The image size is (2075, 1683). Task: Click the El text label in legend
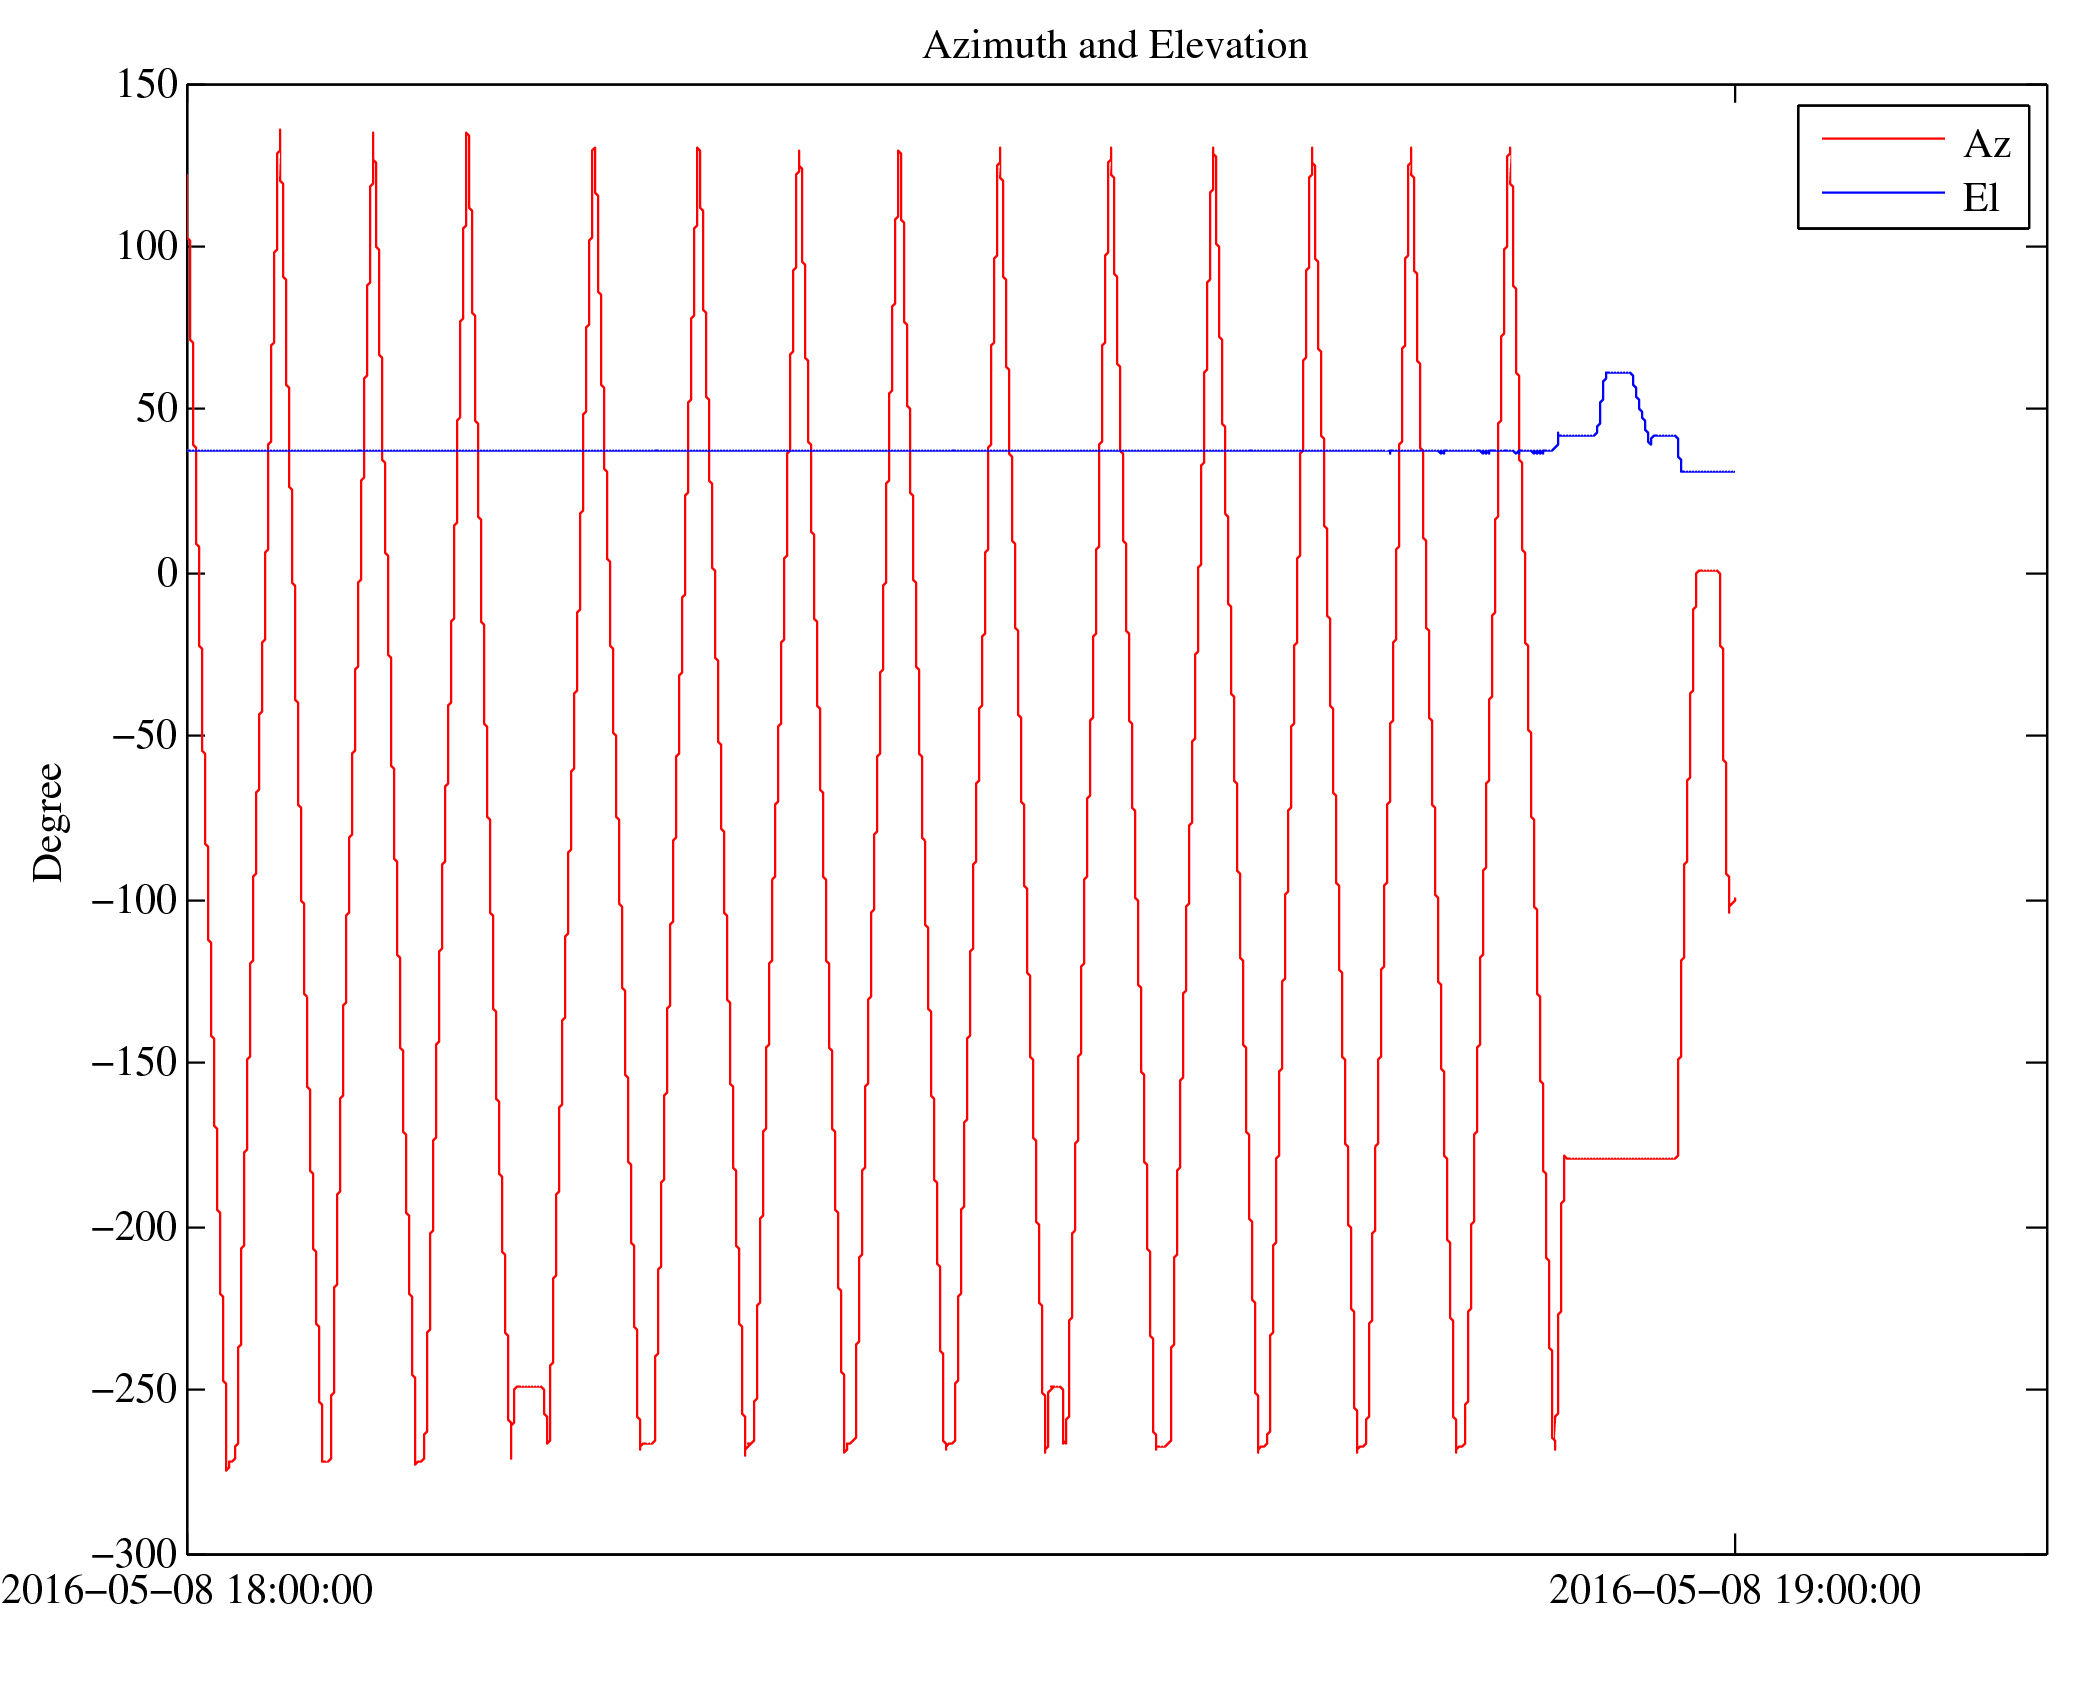point(1980,198)
